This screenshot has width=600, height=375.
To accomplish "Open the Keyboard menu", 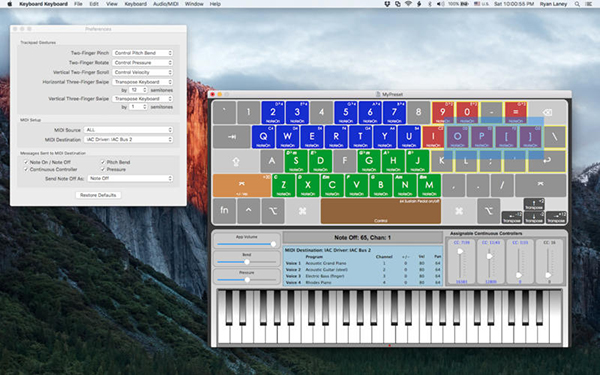I will [x=135, y=4].
